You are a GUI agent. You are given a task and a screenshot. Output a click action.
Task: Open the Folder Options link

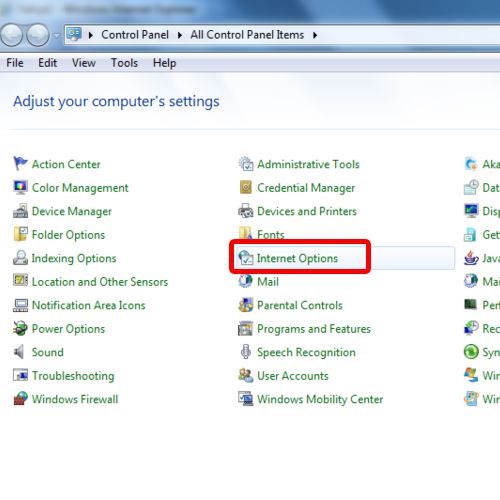68,235
